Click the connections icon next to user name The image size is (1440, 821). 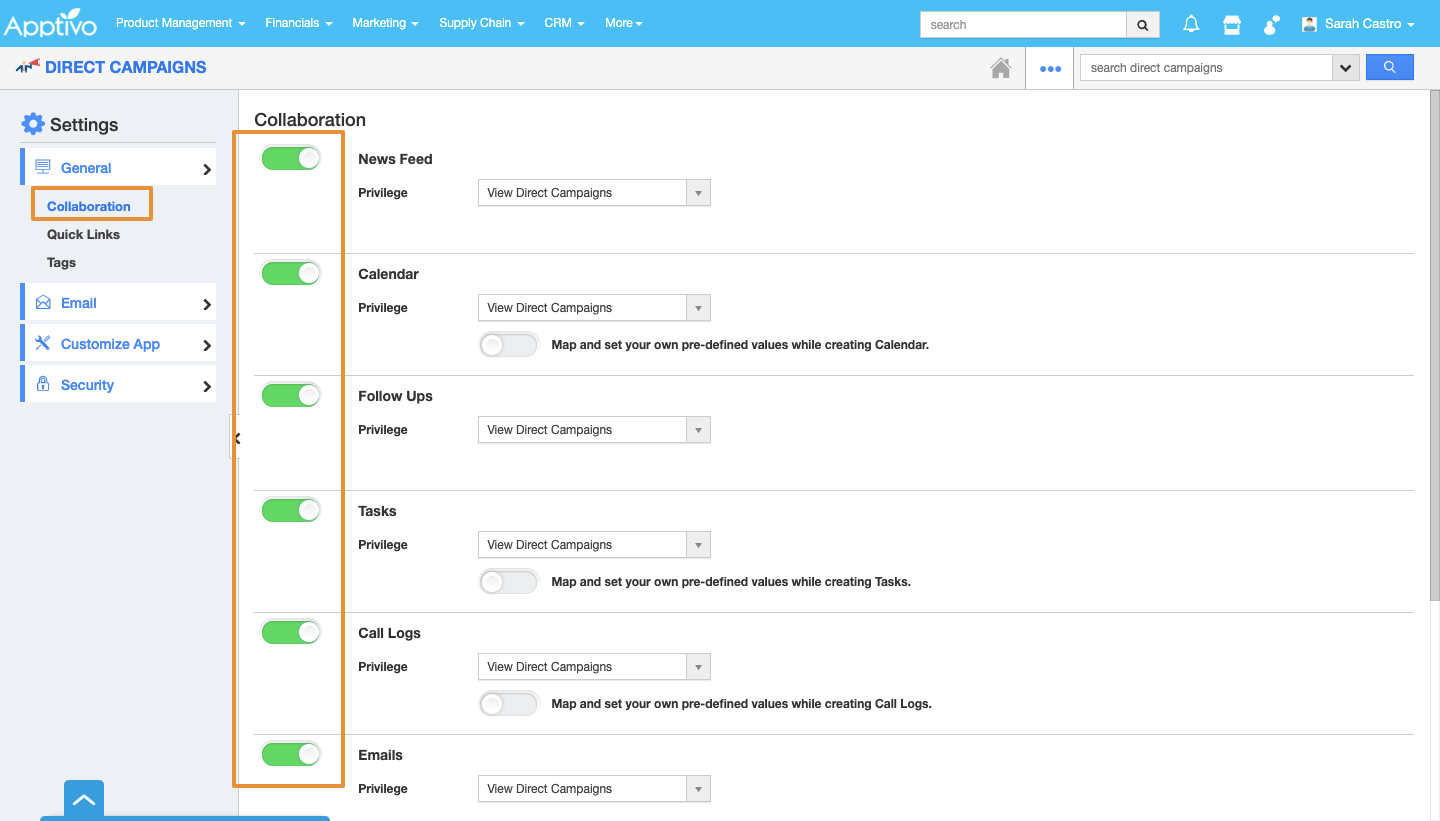click(x=1272, y=24)
